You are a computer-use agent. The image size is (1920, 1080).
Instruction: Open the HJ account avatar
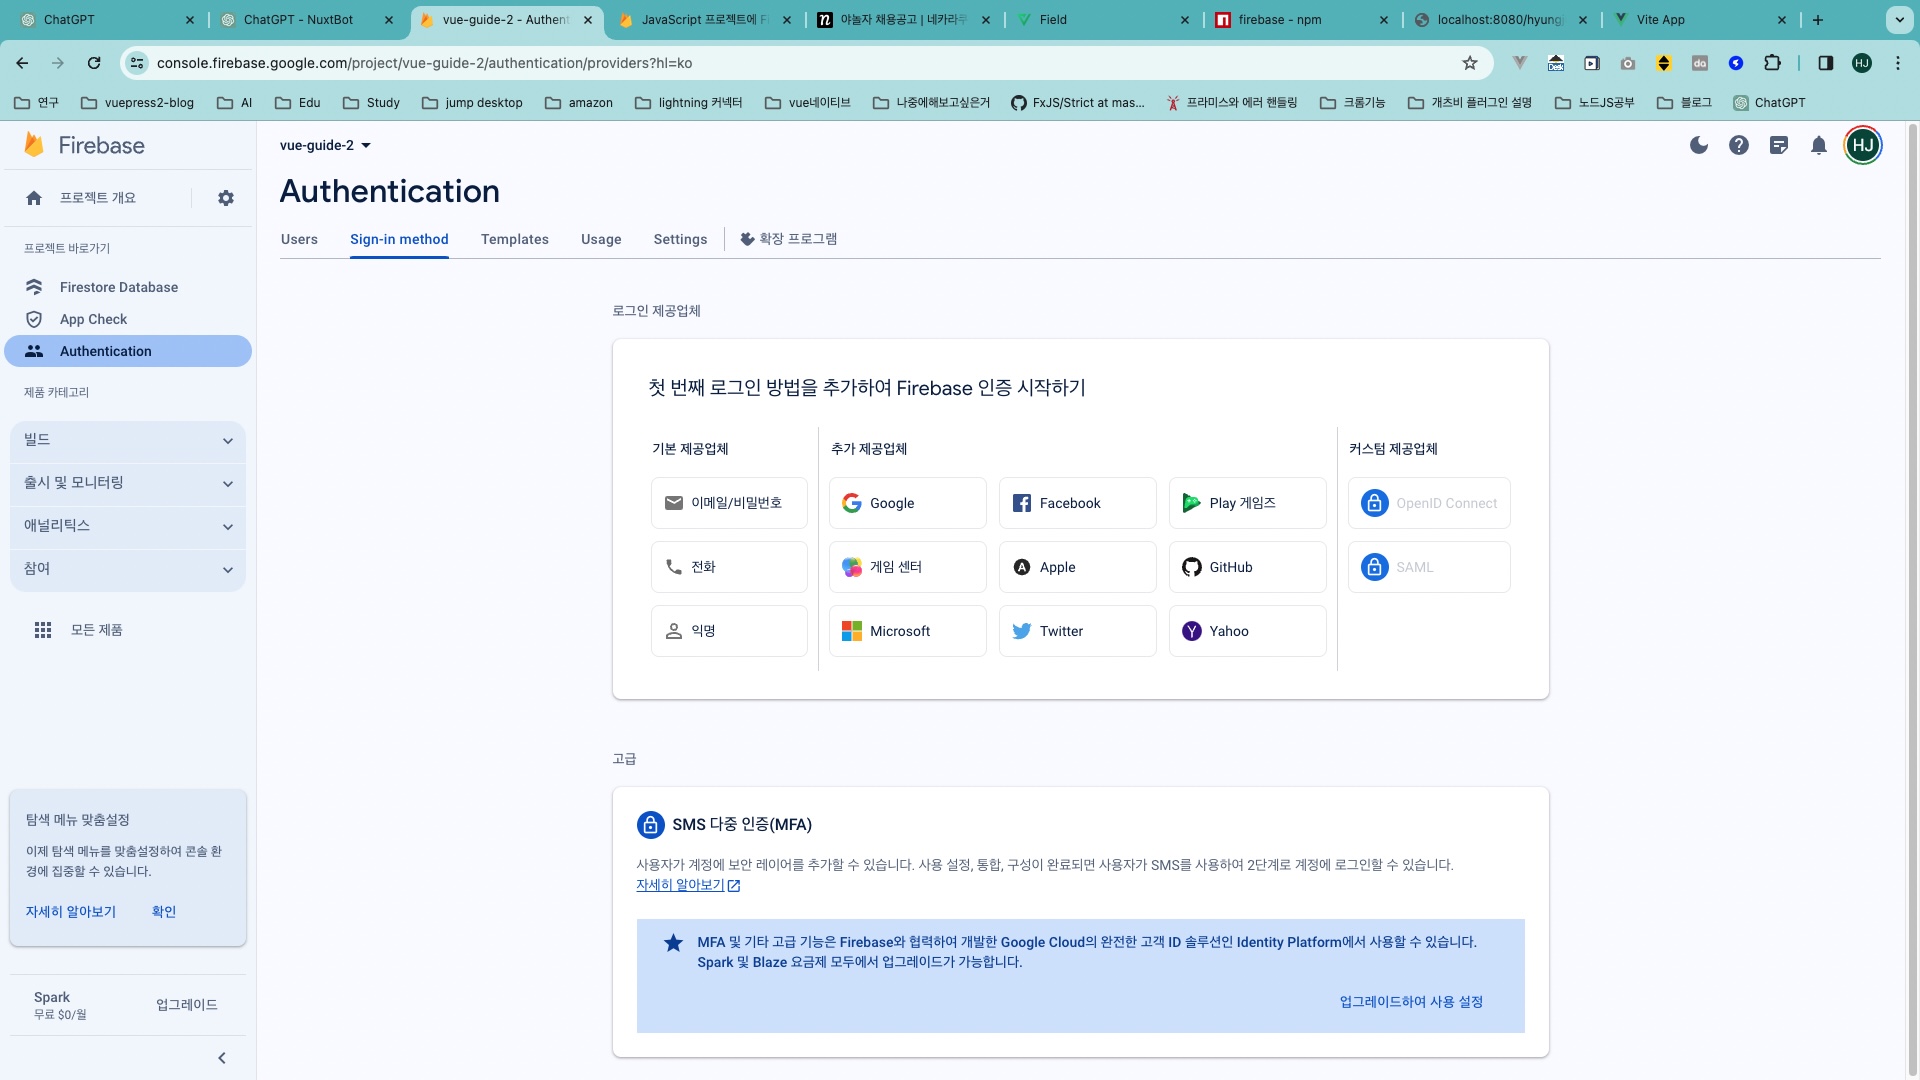coord(1863,145)
